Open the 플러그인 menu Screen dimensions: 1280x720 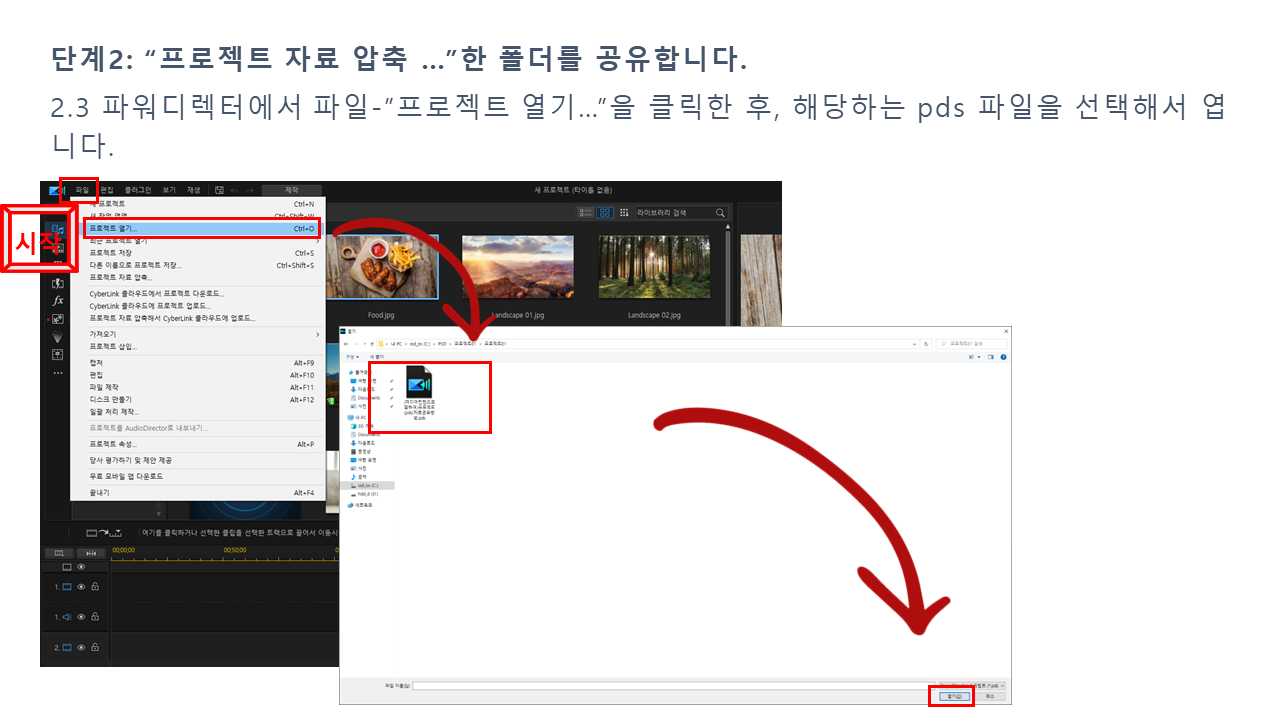(138, 189)
